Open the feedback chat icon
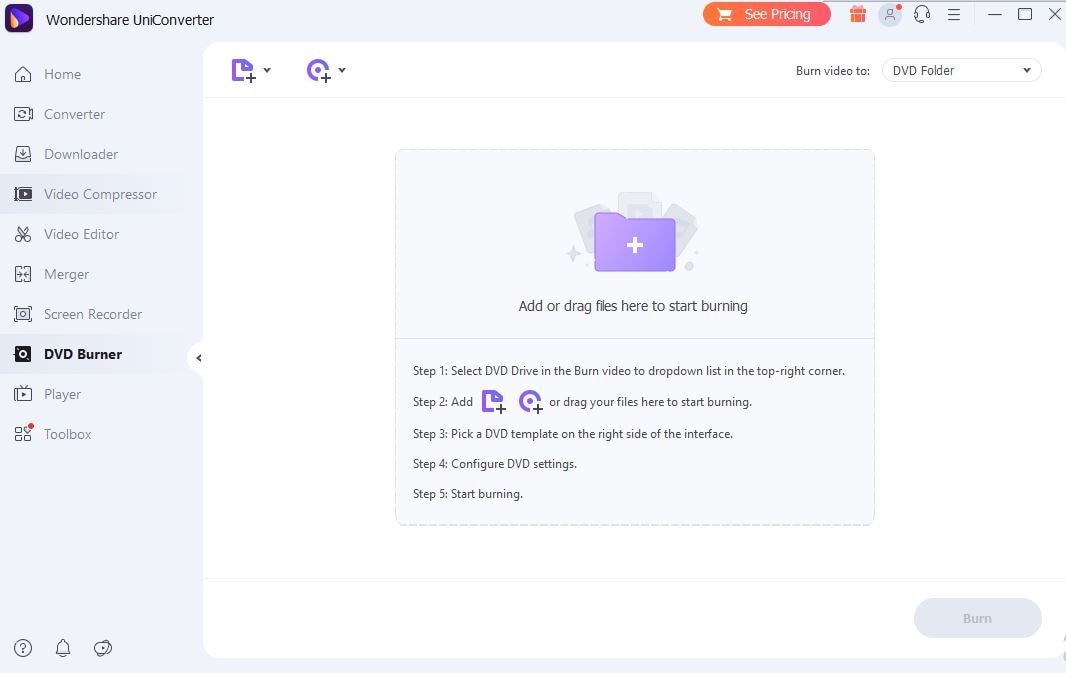Image resolution: width=1066 pixels, height=673 pixels. pos(103,648)
